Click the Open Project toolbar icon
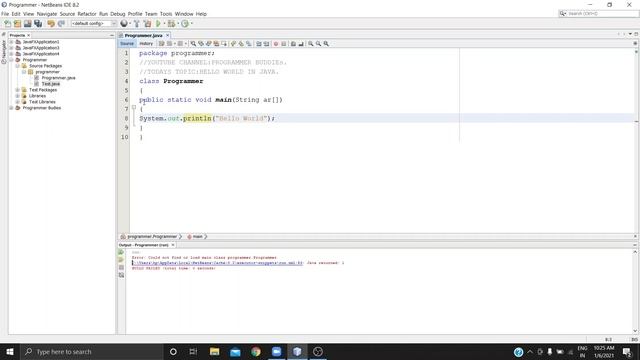640x360 pixels. (x=27, y=24)
